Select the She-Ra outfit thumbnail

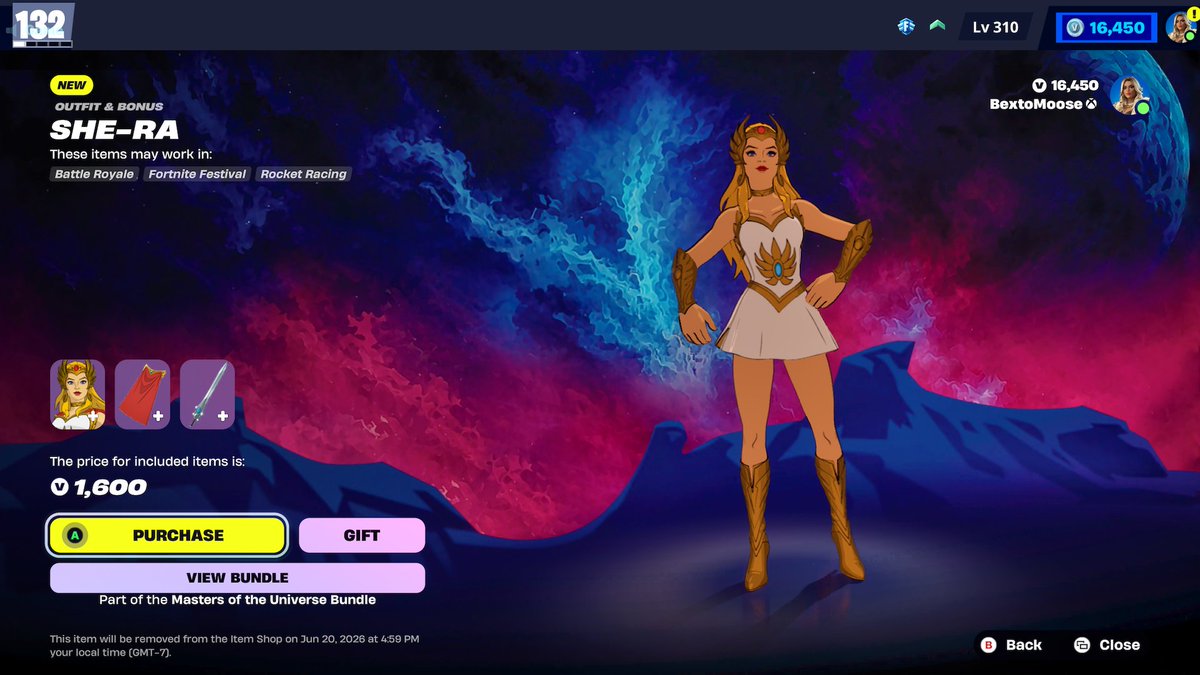coord(77,395)
